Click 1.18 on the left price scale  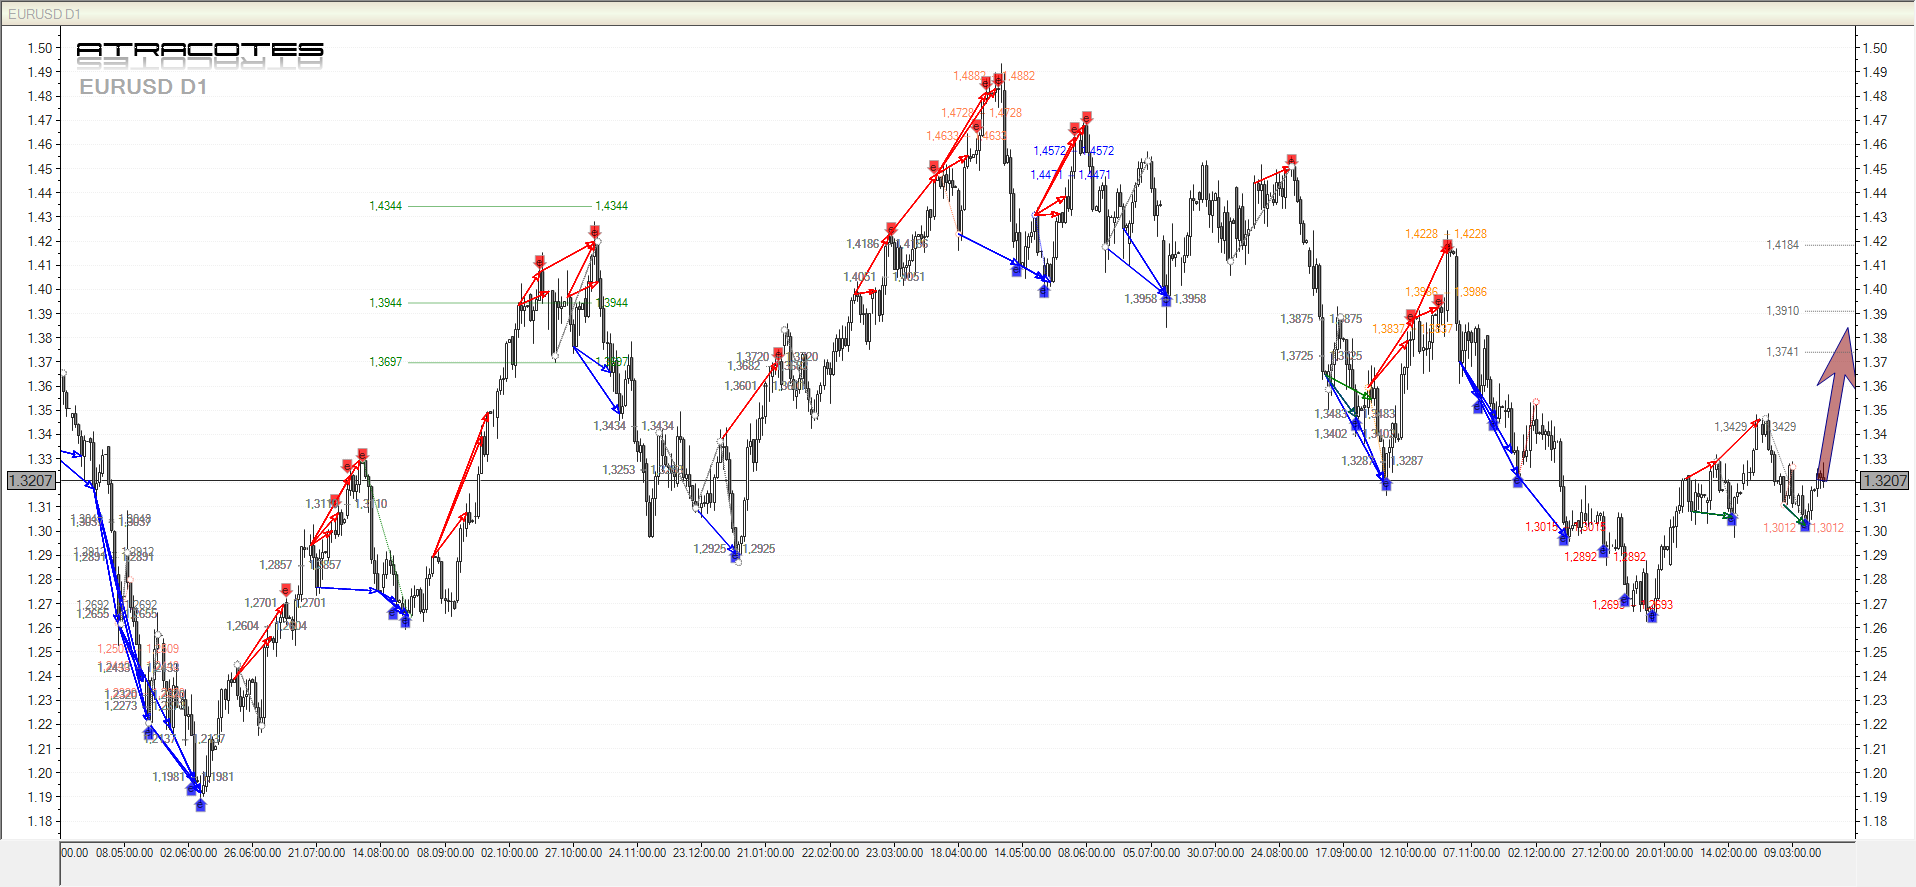tap(40, 821)
